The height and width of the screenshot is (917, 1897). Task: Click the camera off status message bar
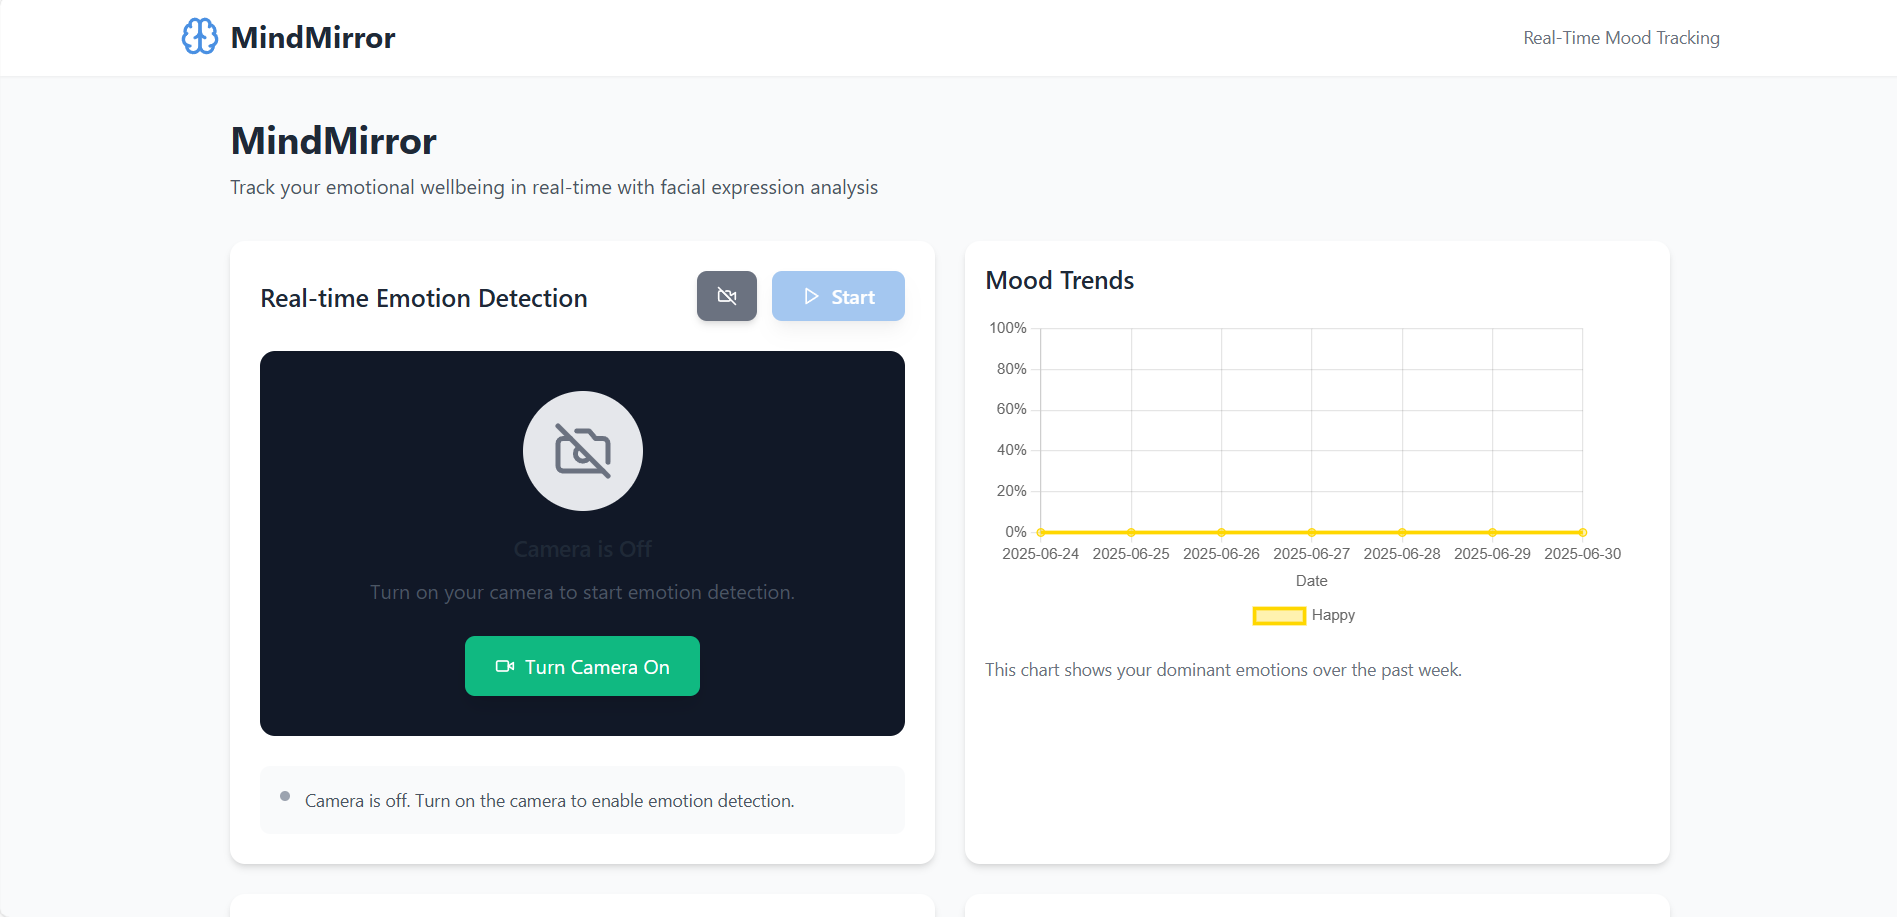[x=582, y=800]
